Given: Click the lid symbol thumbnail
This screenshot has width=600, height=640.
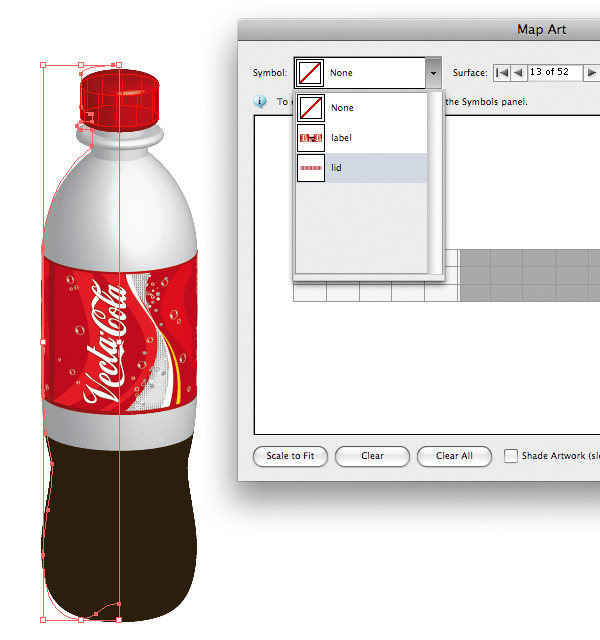Looking at the screenshot, I should (x=311, y=168).
